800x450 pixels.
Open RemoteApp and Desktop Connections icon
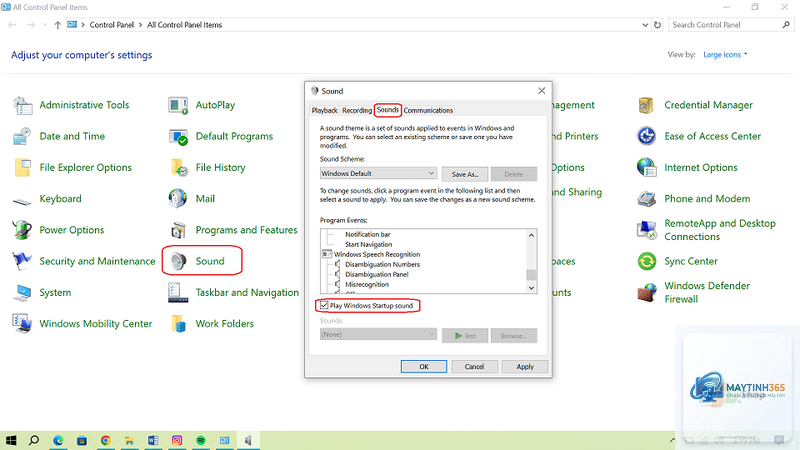[x=646, y=230]
